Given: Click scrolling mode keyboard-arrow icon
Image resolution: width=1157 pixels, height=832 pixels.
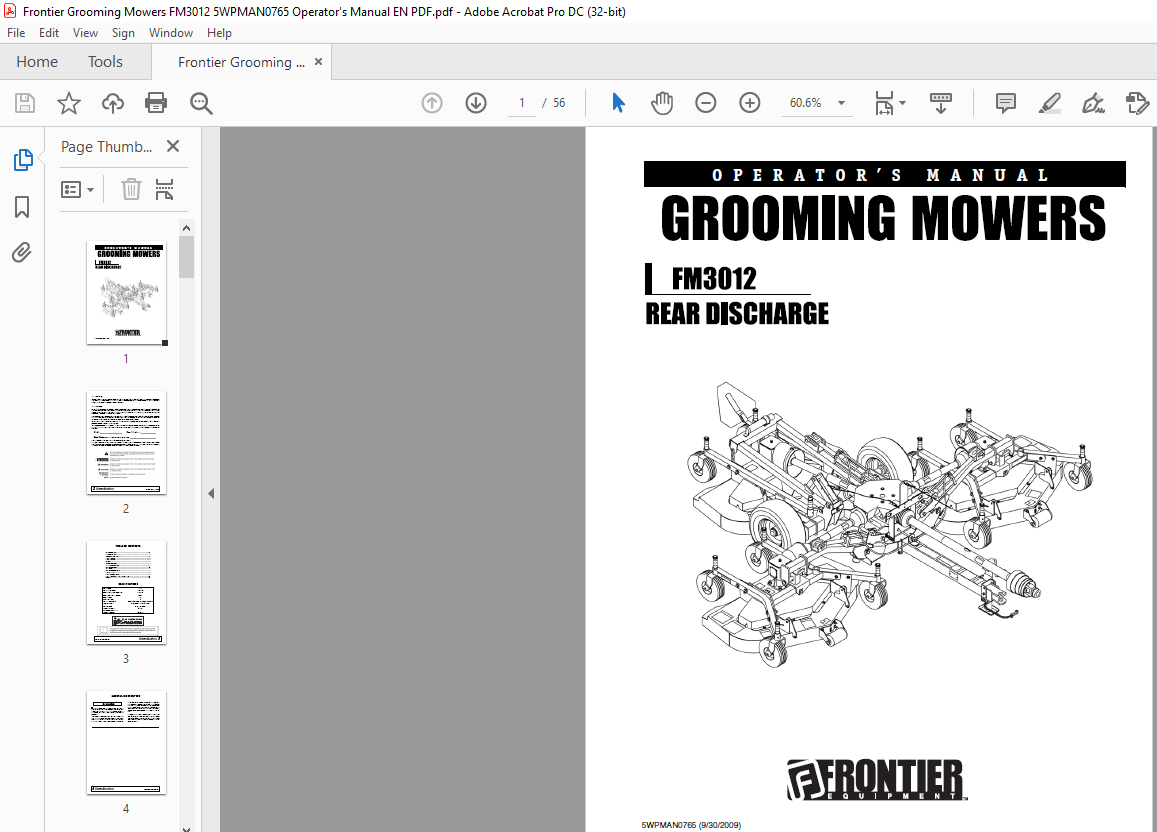Looking at the screenshot, I should [940, 103].
